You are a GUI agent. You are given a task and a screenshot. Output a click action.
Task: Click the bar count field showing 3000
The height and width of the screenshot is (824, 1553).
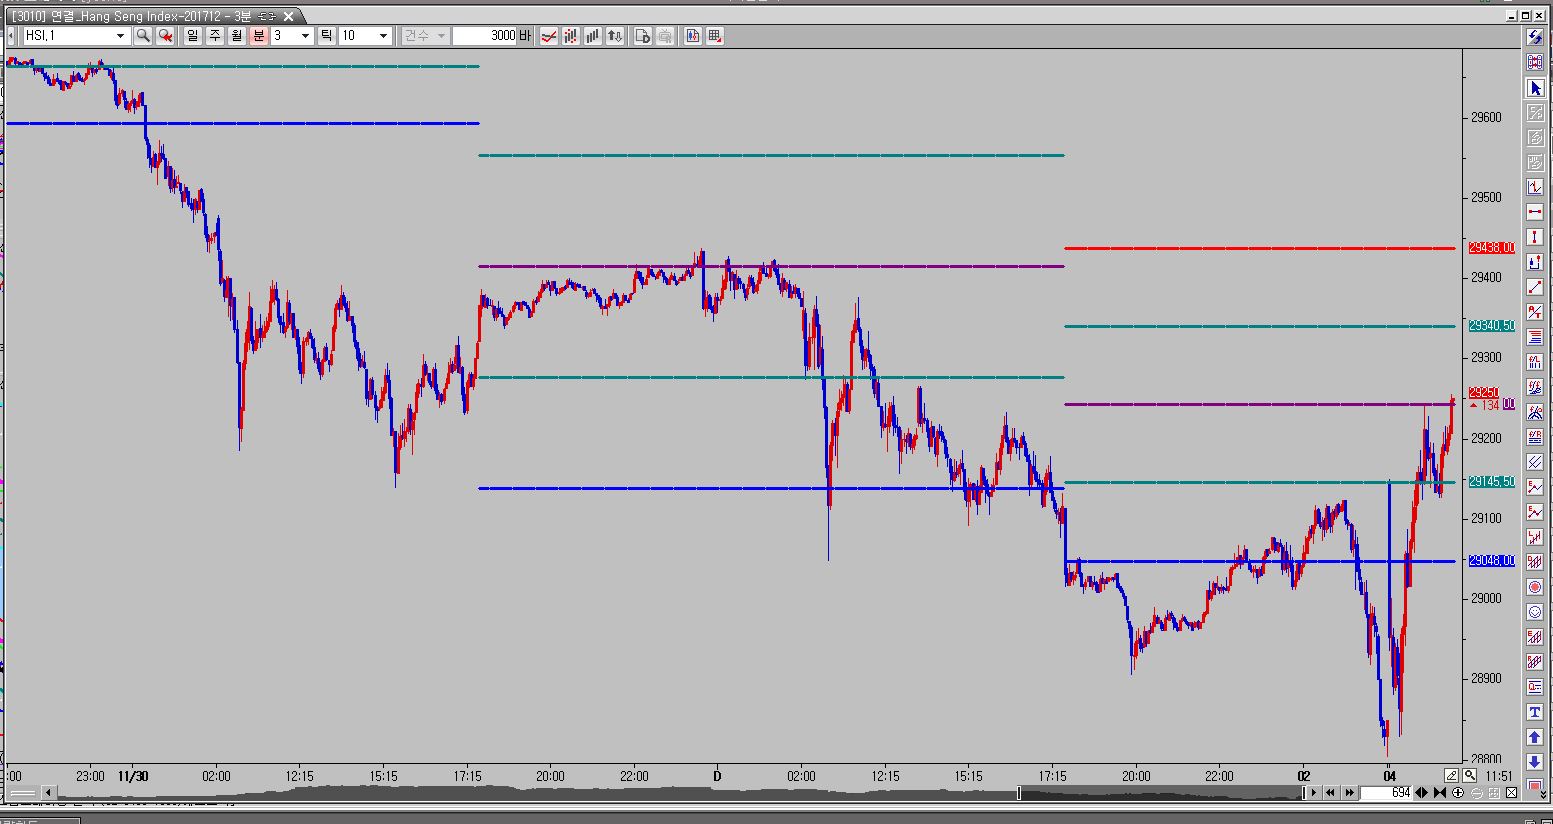pos(484,36)
